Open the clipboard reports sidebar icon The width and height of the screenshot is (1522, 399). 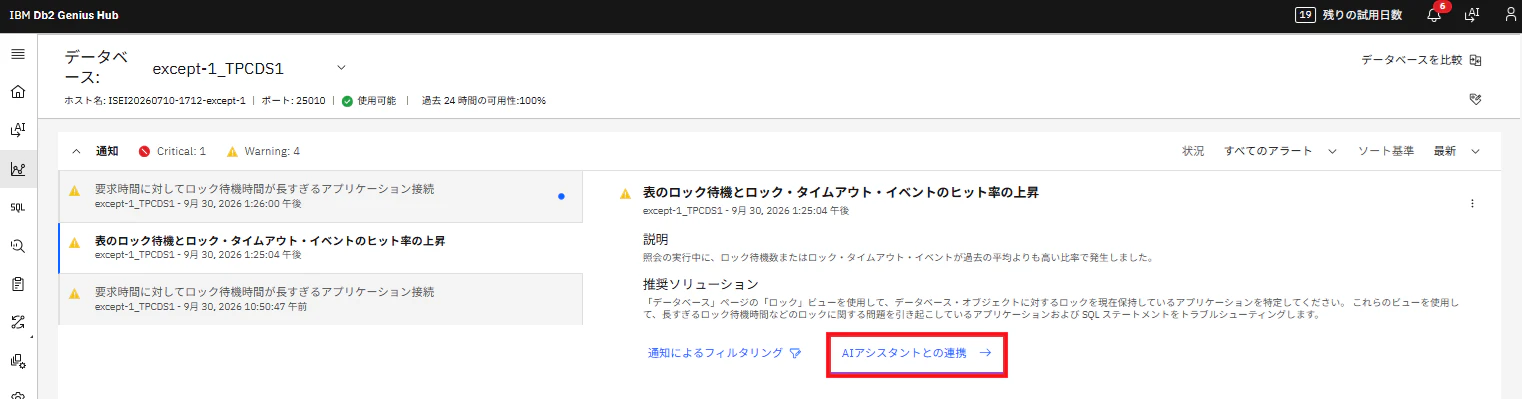click(17, 284)
